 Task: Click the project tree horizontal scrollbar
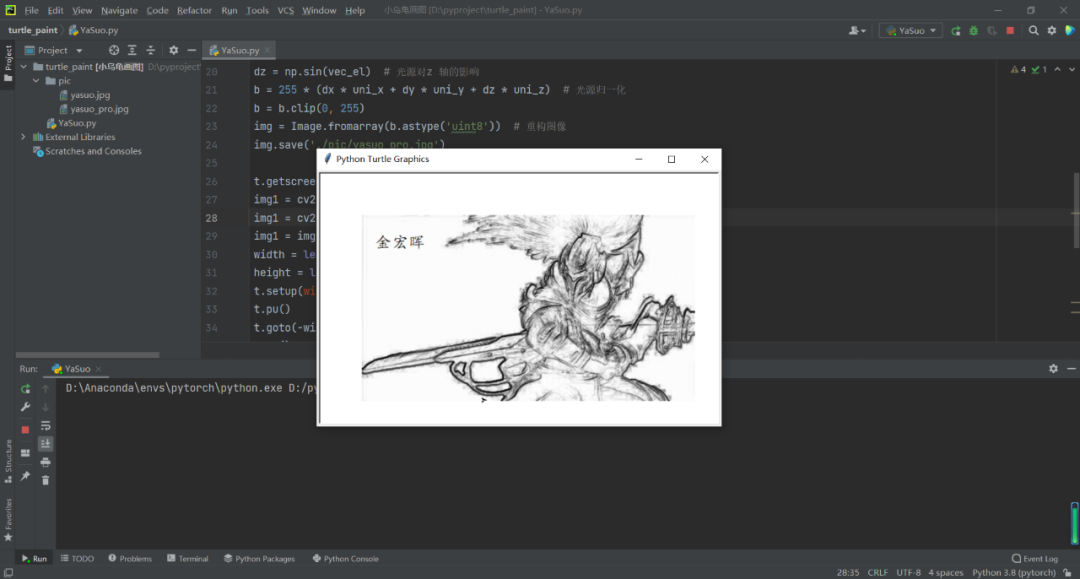tap(87, 355)
